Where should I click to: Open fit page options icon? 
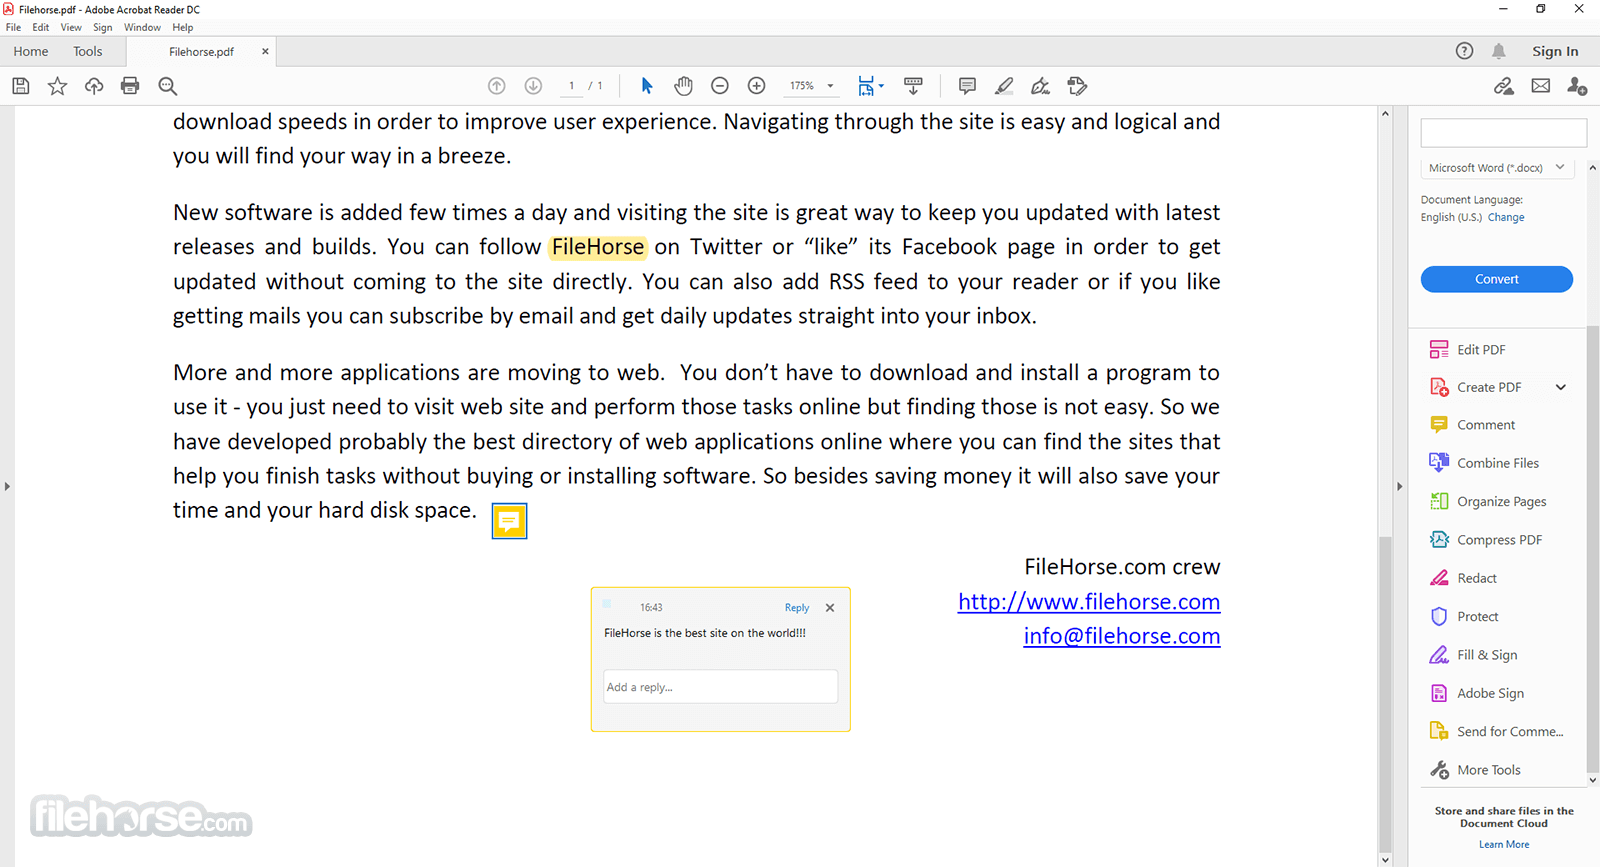click(870, 86)
